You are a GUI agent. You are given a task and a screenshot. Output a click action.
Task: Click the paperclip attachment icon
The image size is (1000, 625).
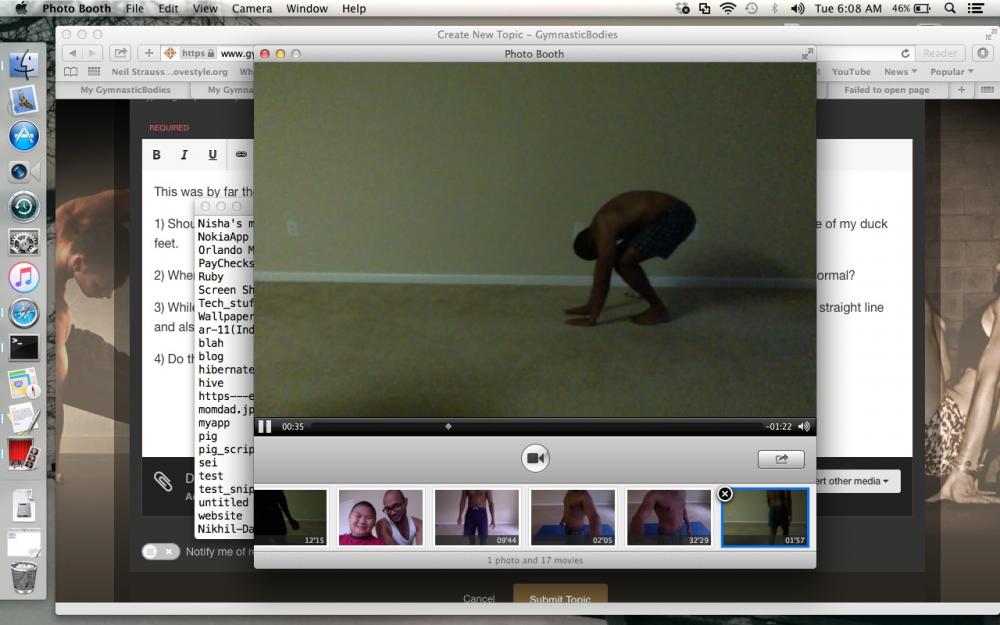coord(163,482)
